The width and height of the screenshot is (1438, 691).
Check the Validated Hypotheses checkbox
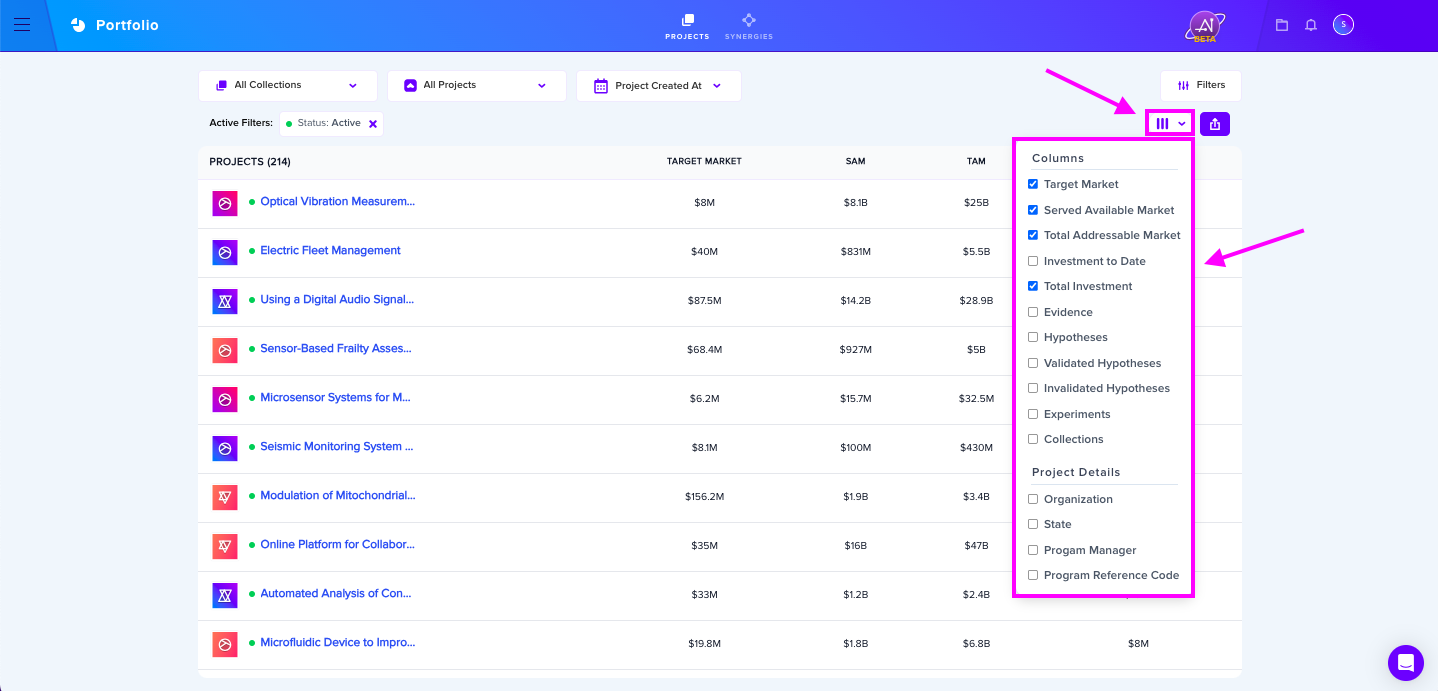(x=1033, y=363)
